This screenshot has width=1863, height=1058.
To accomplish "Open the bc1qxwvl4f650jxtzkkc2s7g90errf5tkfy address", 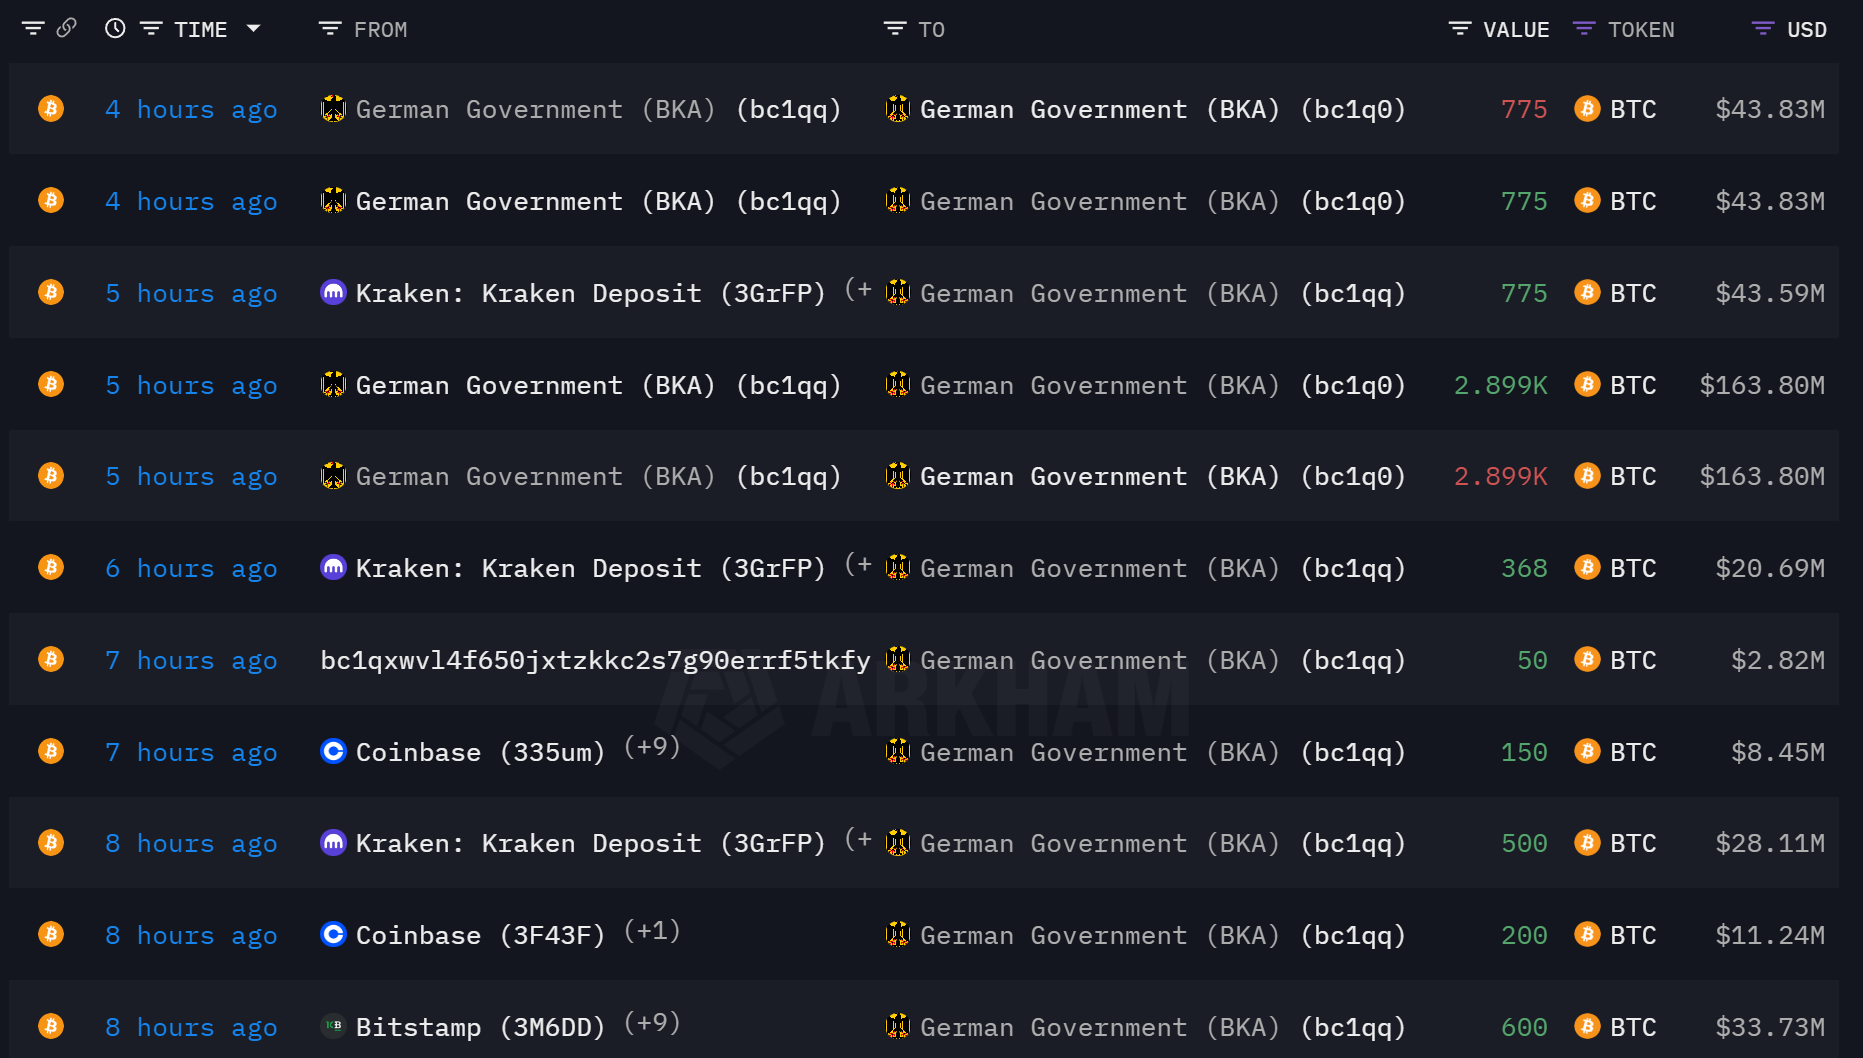I will 595,660.
